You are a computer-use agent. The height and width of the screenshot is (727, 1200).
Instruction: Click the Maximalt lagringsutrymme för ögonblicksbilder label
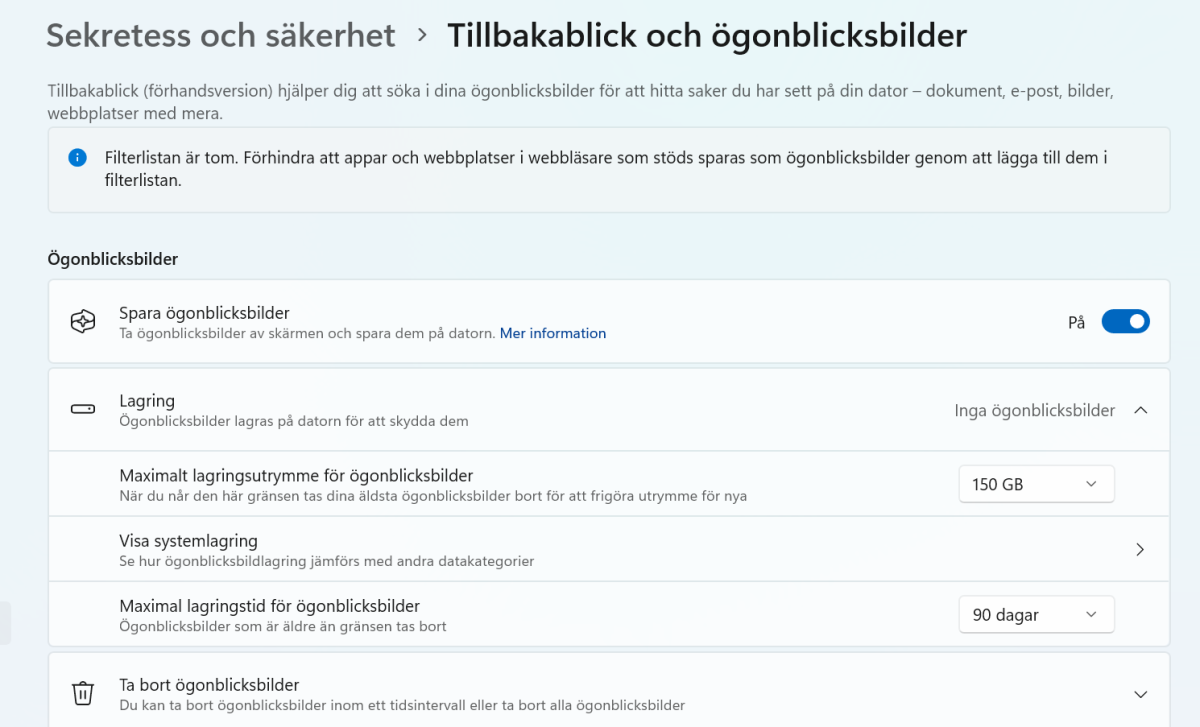click(x=296, y=476)
